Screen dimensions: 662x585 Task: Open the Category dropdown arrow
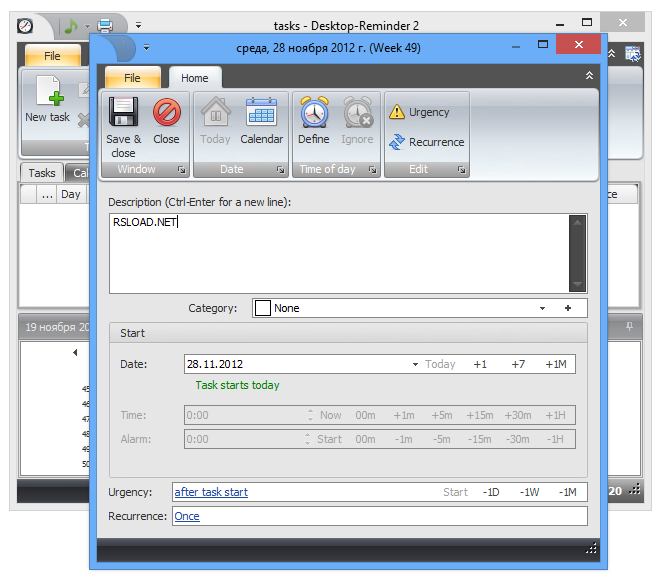[543, 309]
